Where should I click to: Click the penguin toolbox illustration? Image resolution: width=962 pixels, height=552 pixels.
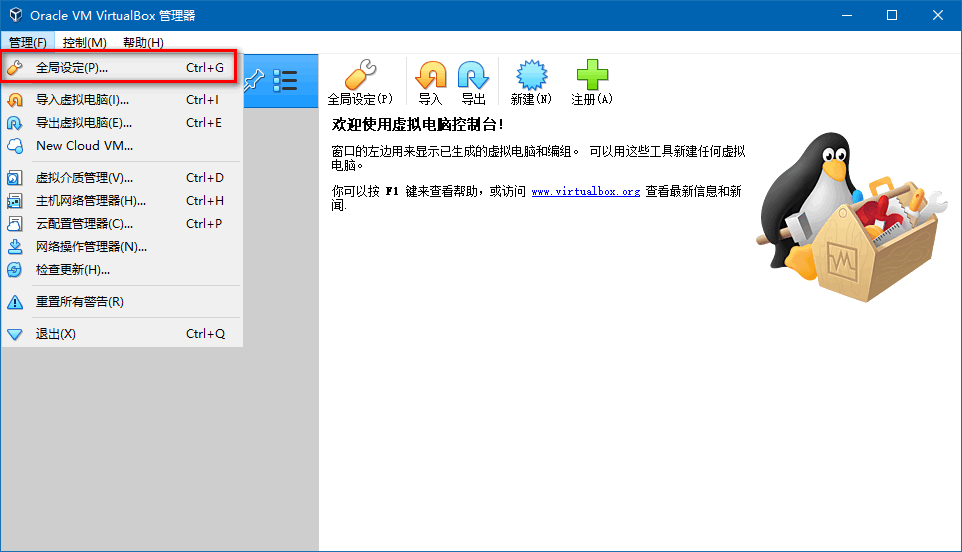(853, 217)
